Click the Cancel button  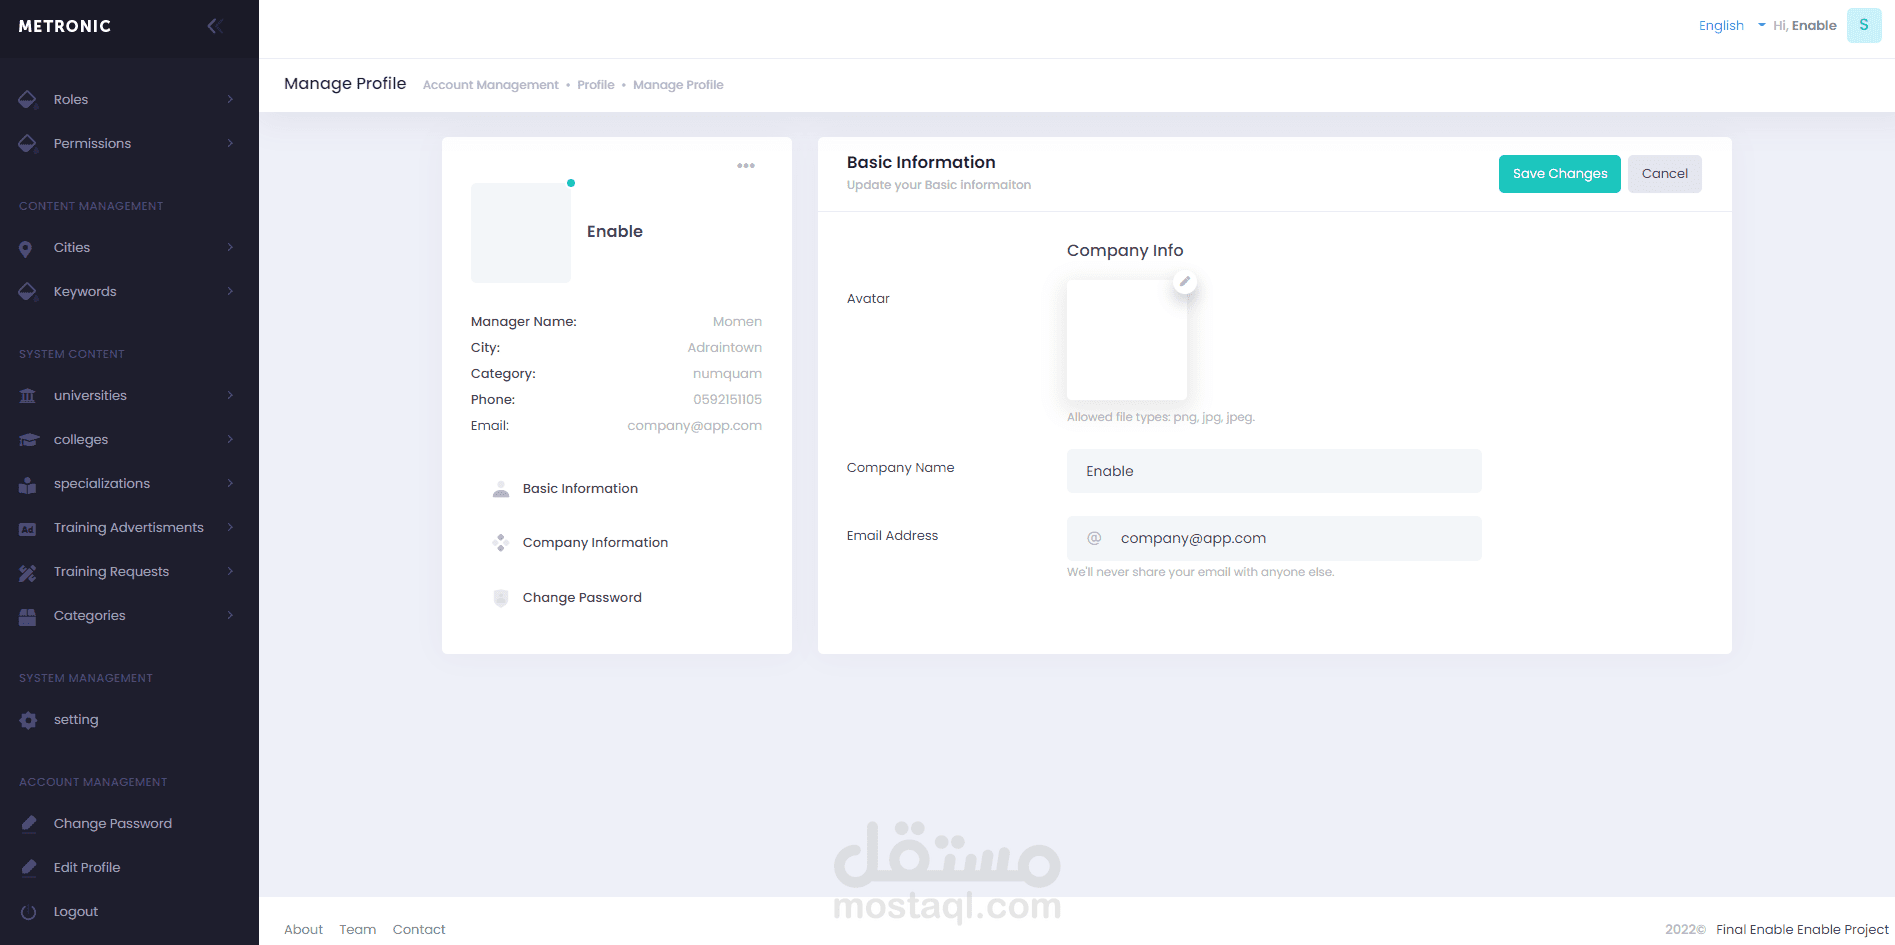[x=1664, y=174]
